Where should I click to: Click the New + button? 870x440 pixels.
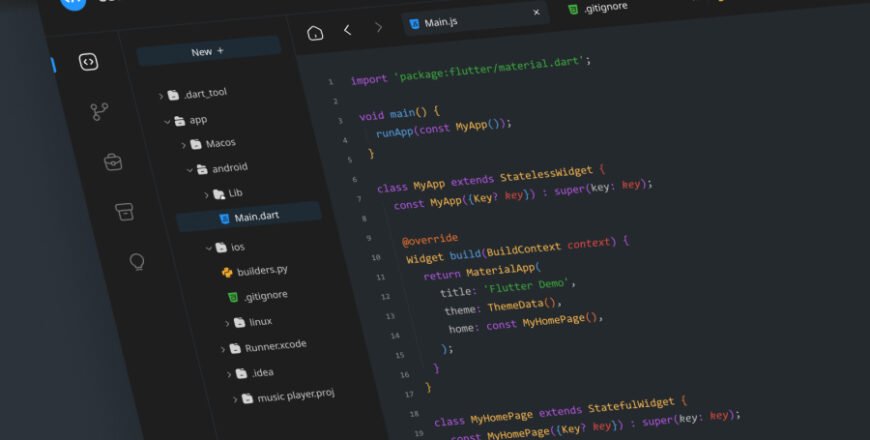pos(208,51)
